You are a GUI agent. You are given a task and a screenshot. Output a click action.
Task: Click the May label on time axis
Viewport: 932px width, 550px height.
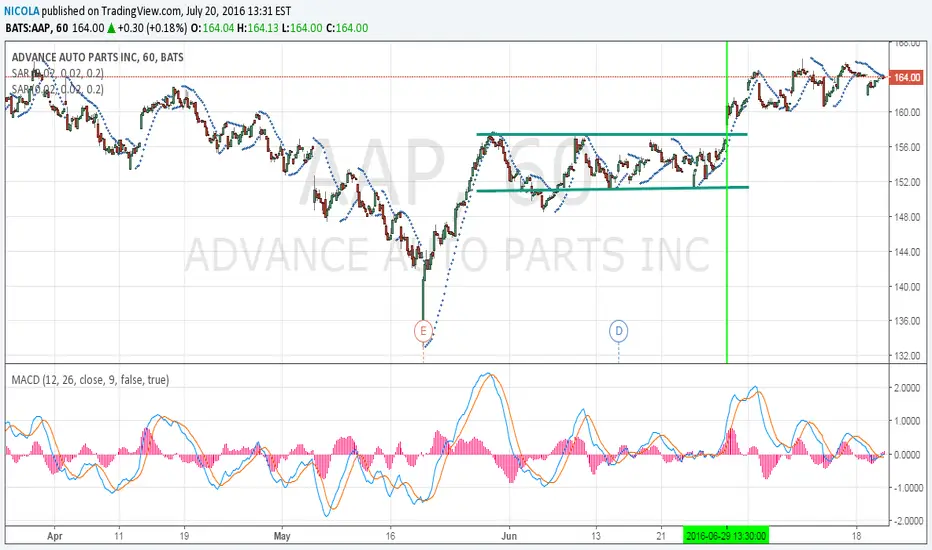point(282,536)
